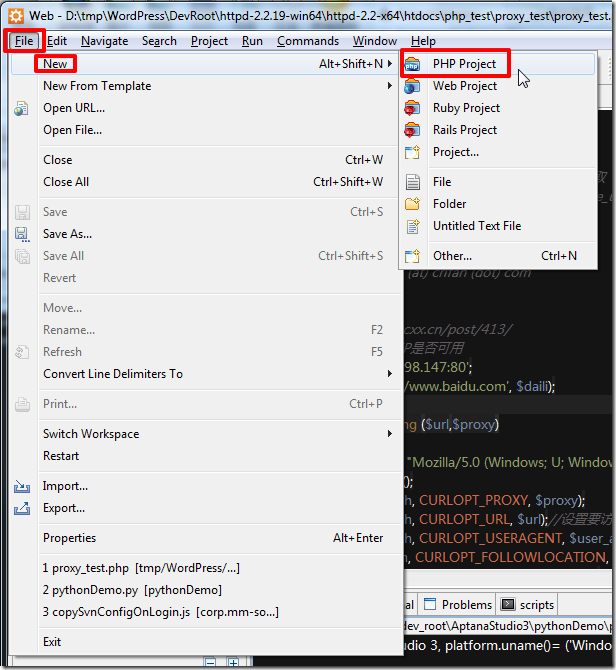Choose Untitled Text File entry
Image resolution: width=616 pixels, height=670 pixels.
tap(498, 226)
